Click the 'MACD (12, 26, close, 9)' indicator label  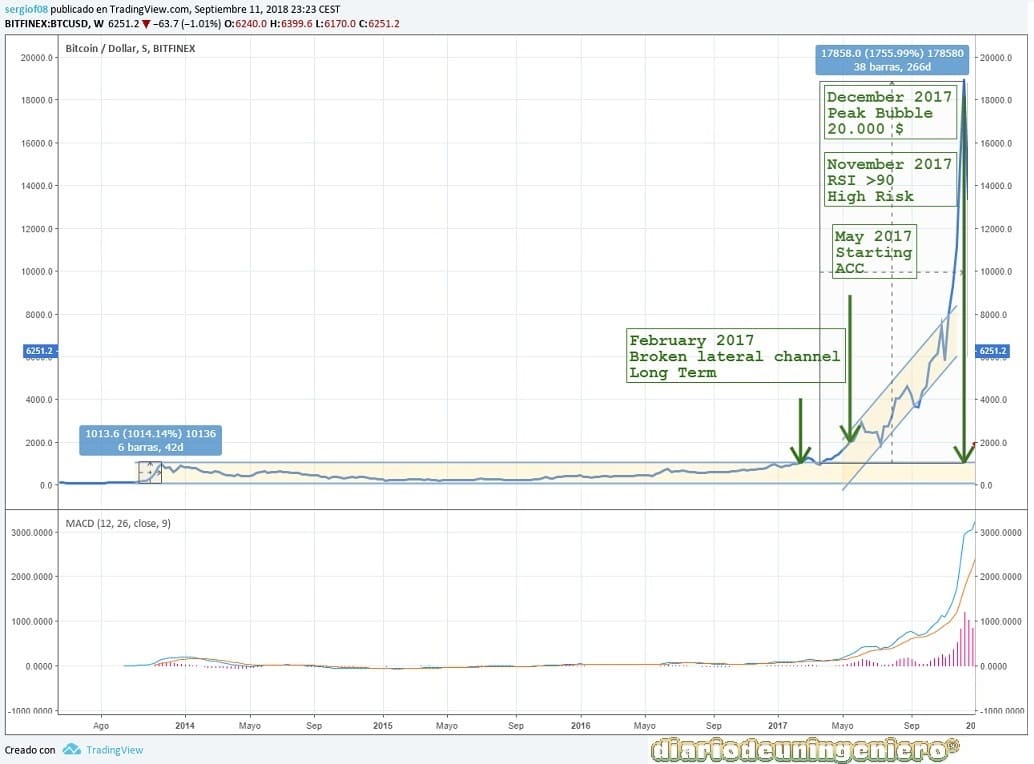(x=118, y=523)
